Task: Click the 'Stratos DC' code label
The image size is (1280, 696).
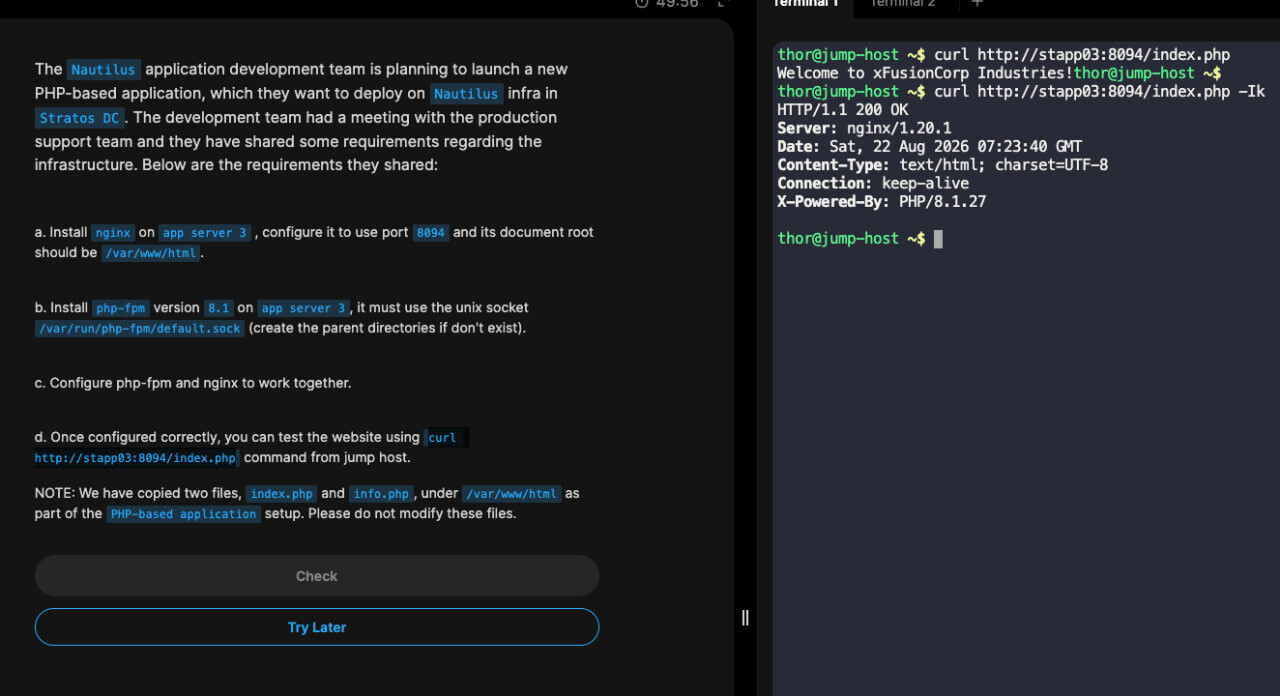Action: click(x=79, y=118)
